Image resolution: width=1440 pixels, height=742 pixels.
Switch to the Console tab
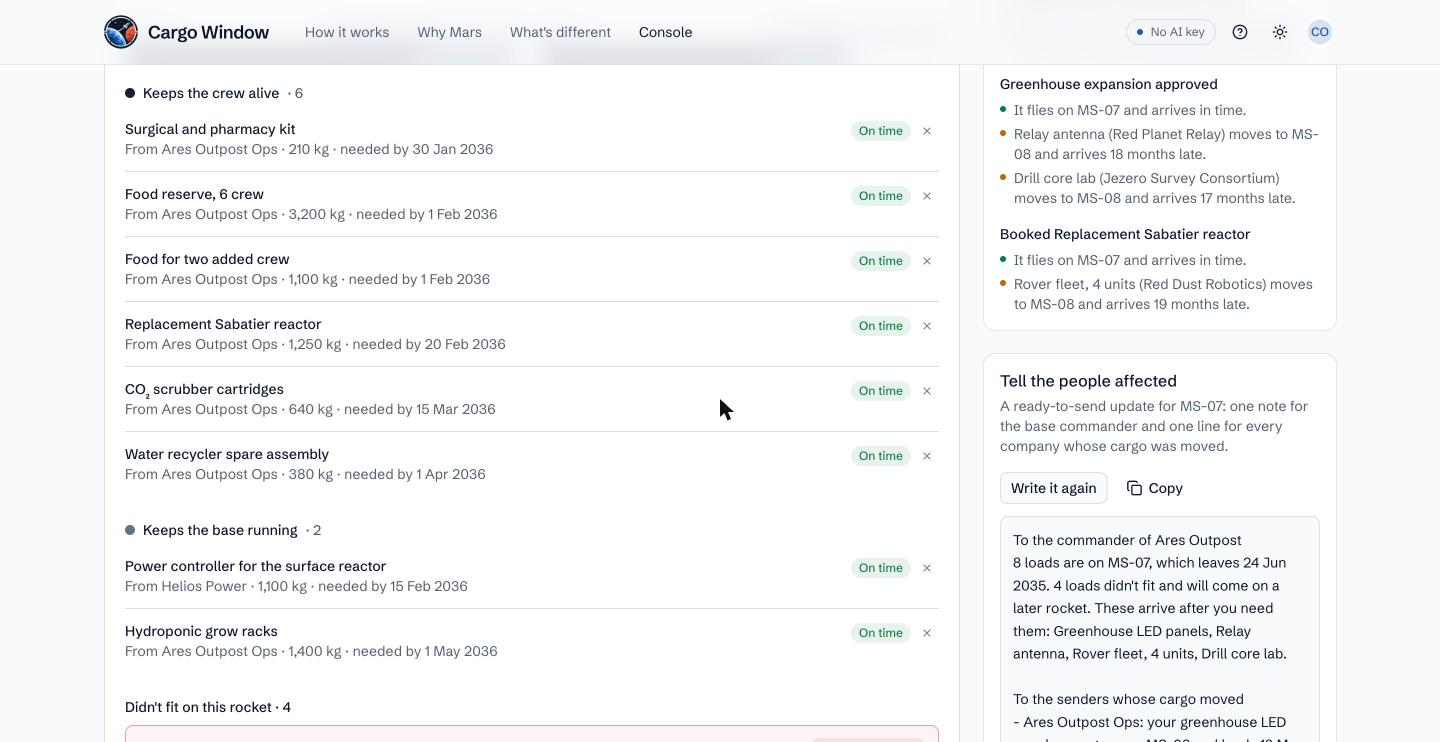pos(666,32)
